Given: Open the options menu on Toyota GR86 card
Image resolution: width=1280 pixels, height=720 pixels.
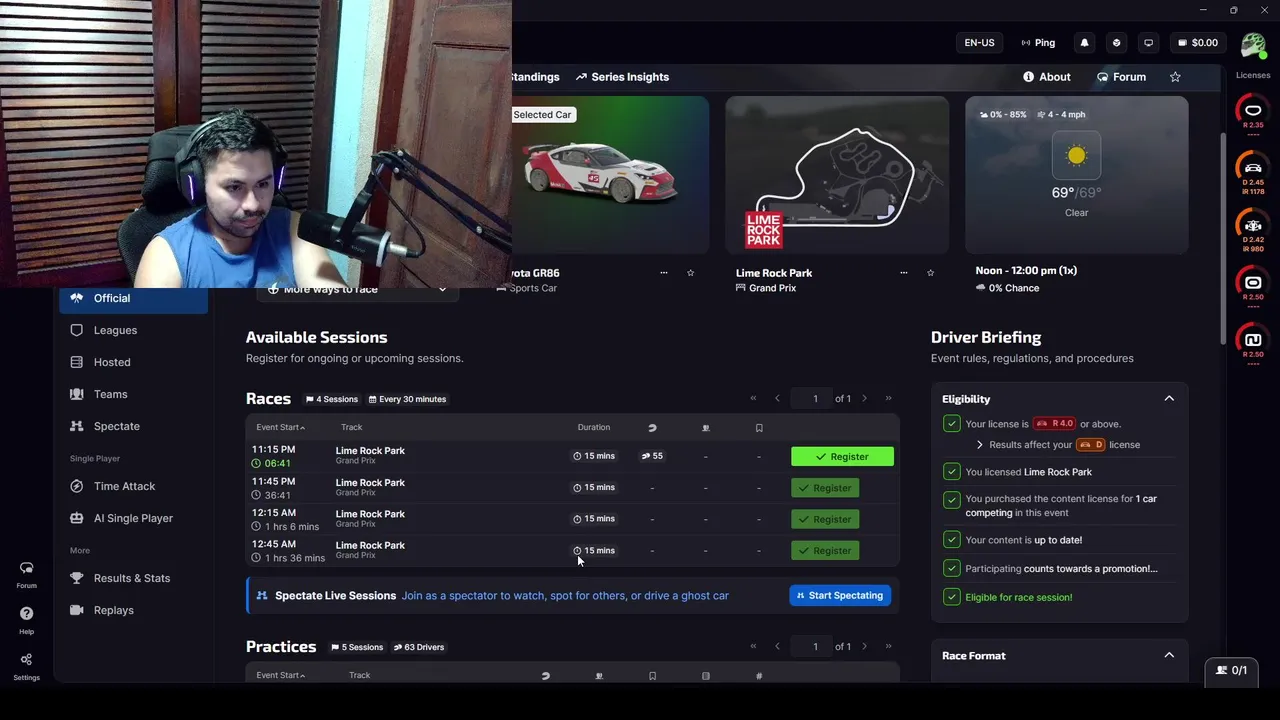Looking at the screenshot, I should pyautogui.click(x=663, y=273).
